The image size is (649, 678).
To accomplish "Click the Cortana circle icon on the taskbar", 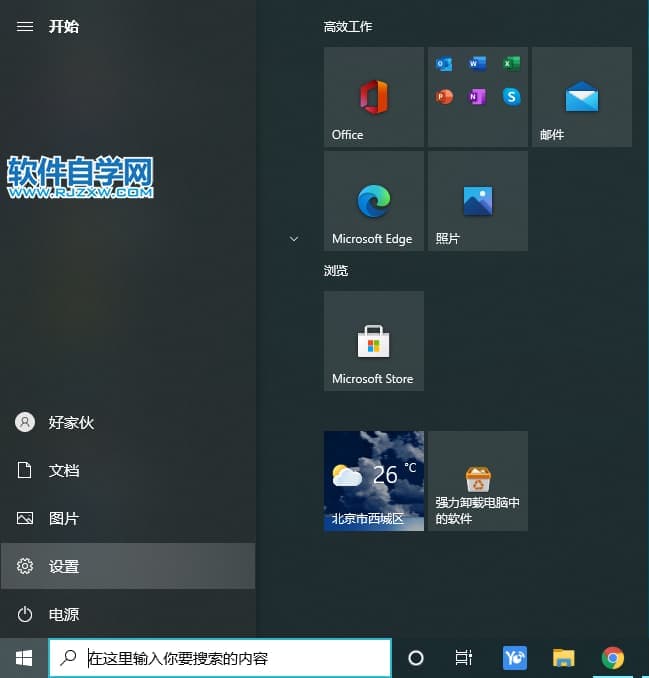I will click(416, 657).
